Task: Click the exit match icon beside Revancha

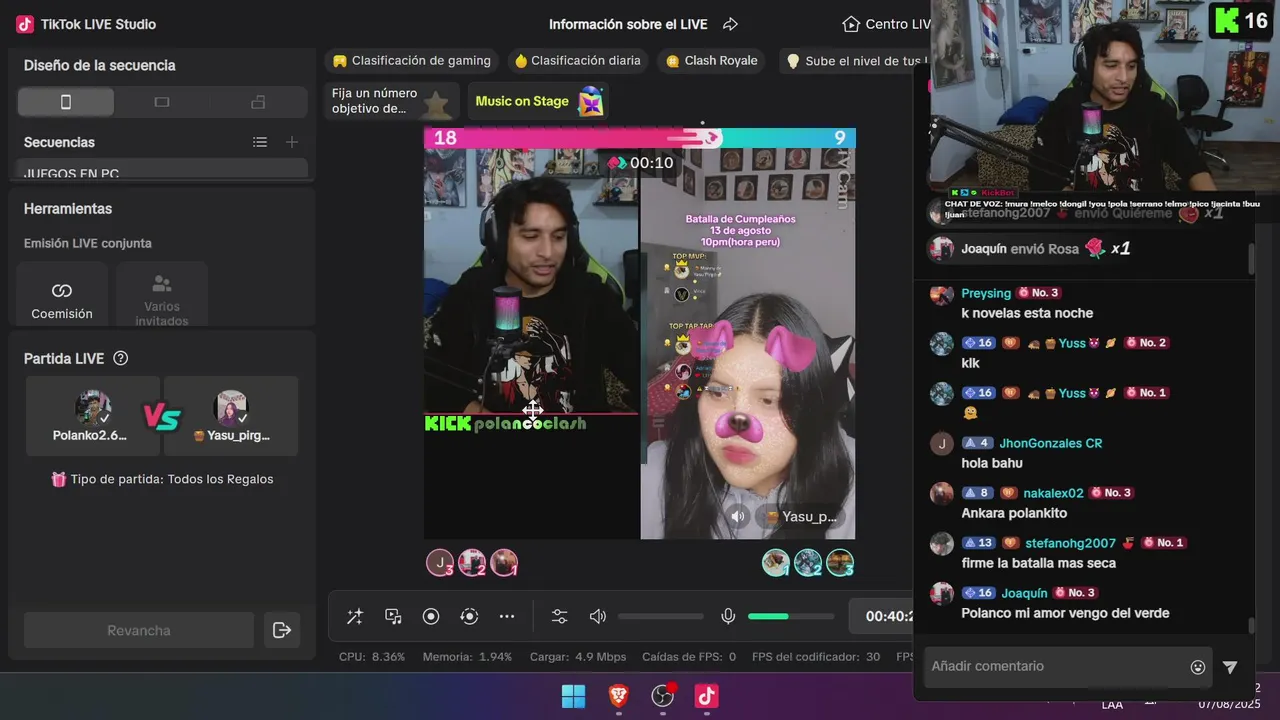Action: [x=282, y=630]
